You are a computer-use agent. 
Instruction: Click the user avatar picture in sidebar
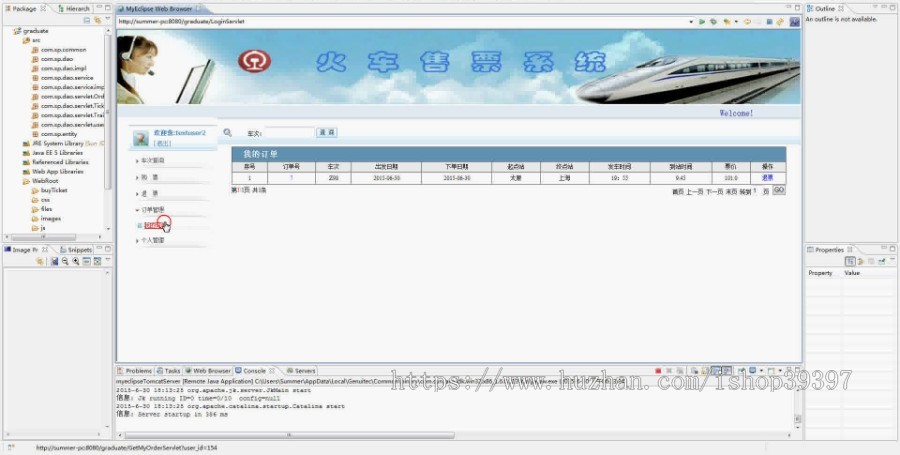point(141,138)
